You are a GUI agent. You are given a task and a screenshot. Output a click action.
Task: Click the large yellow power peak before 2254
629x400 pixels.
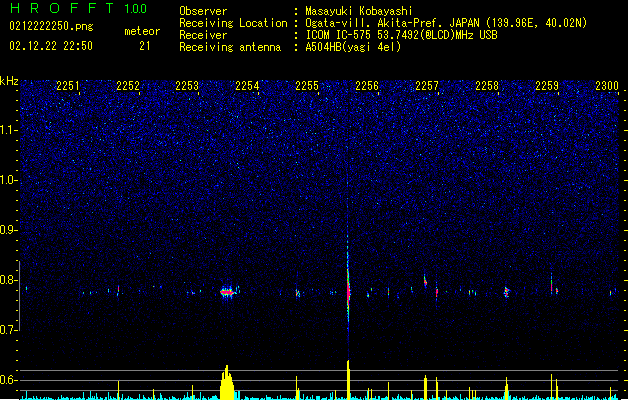point(227,382)
